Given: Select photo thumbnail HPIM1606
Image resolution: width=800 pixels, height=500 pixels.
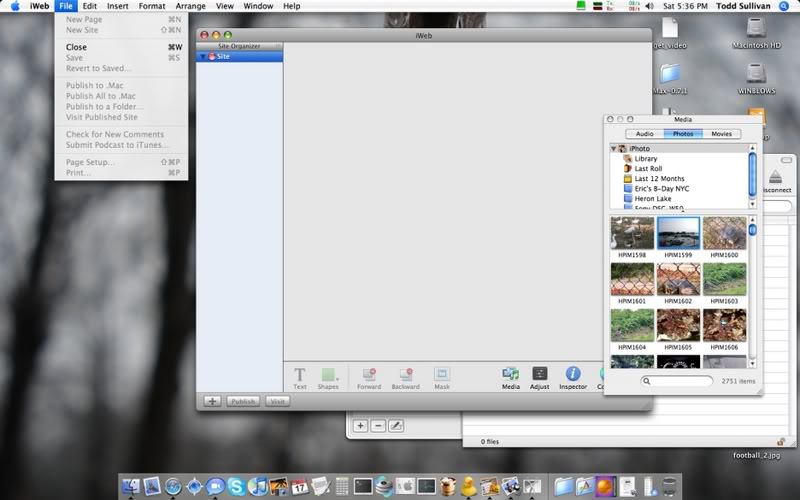Looking at the screenshot, I should 724,325.
